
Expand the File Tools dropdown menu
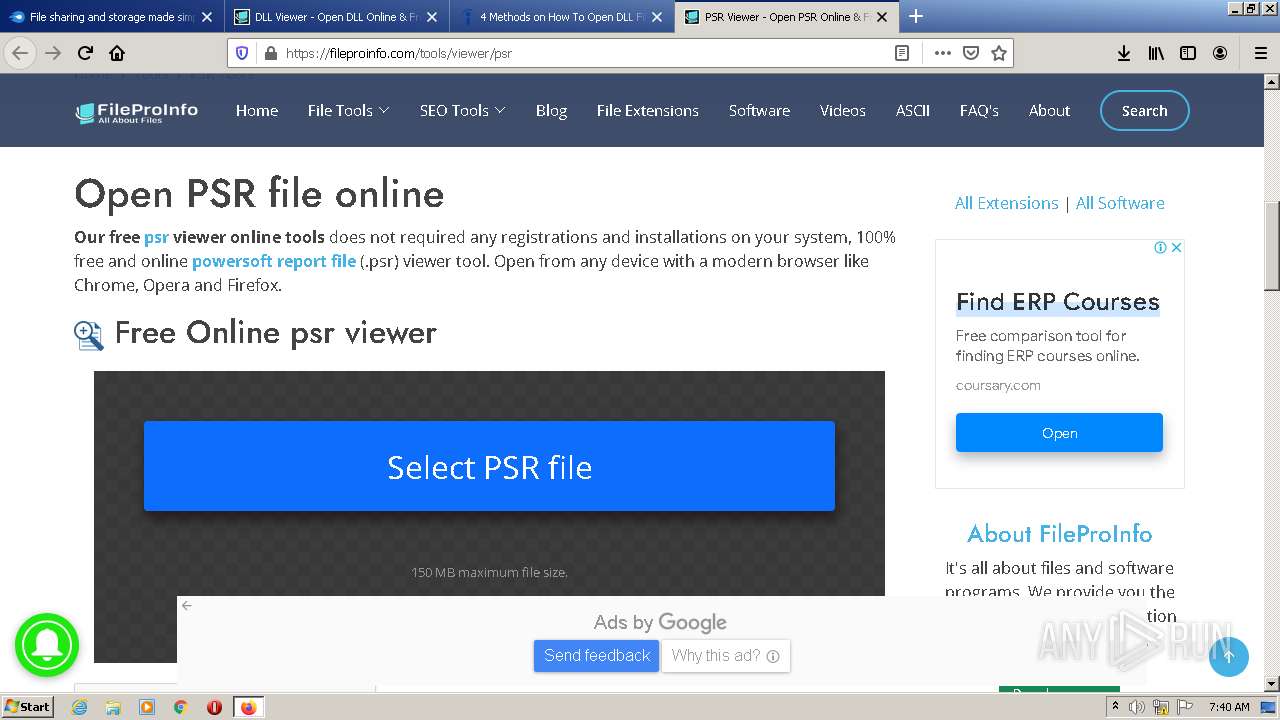tap(348, 111)
